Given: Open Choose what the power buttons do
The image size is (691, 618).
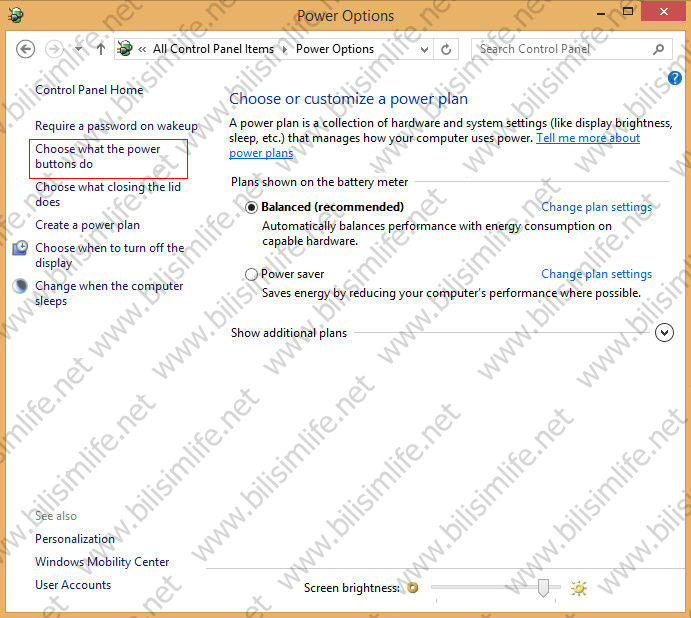Looking at the screenshot, I should pyautogui.click(x=98, y=156).
